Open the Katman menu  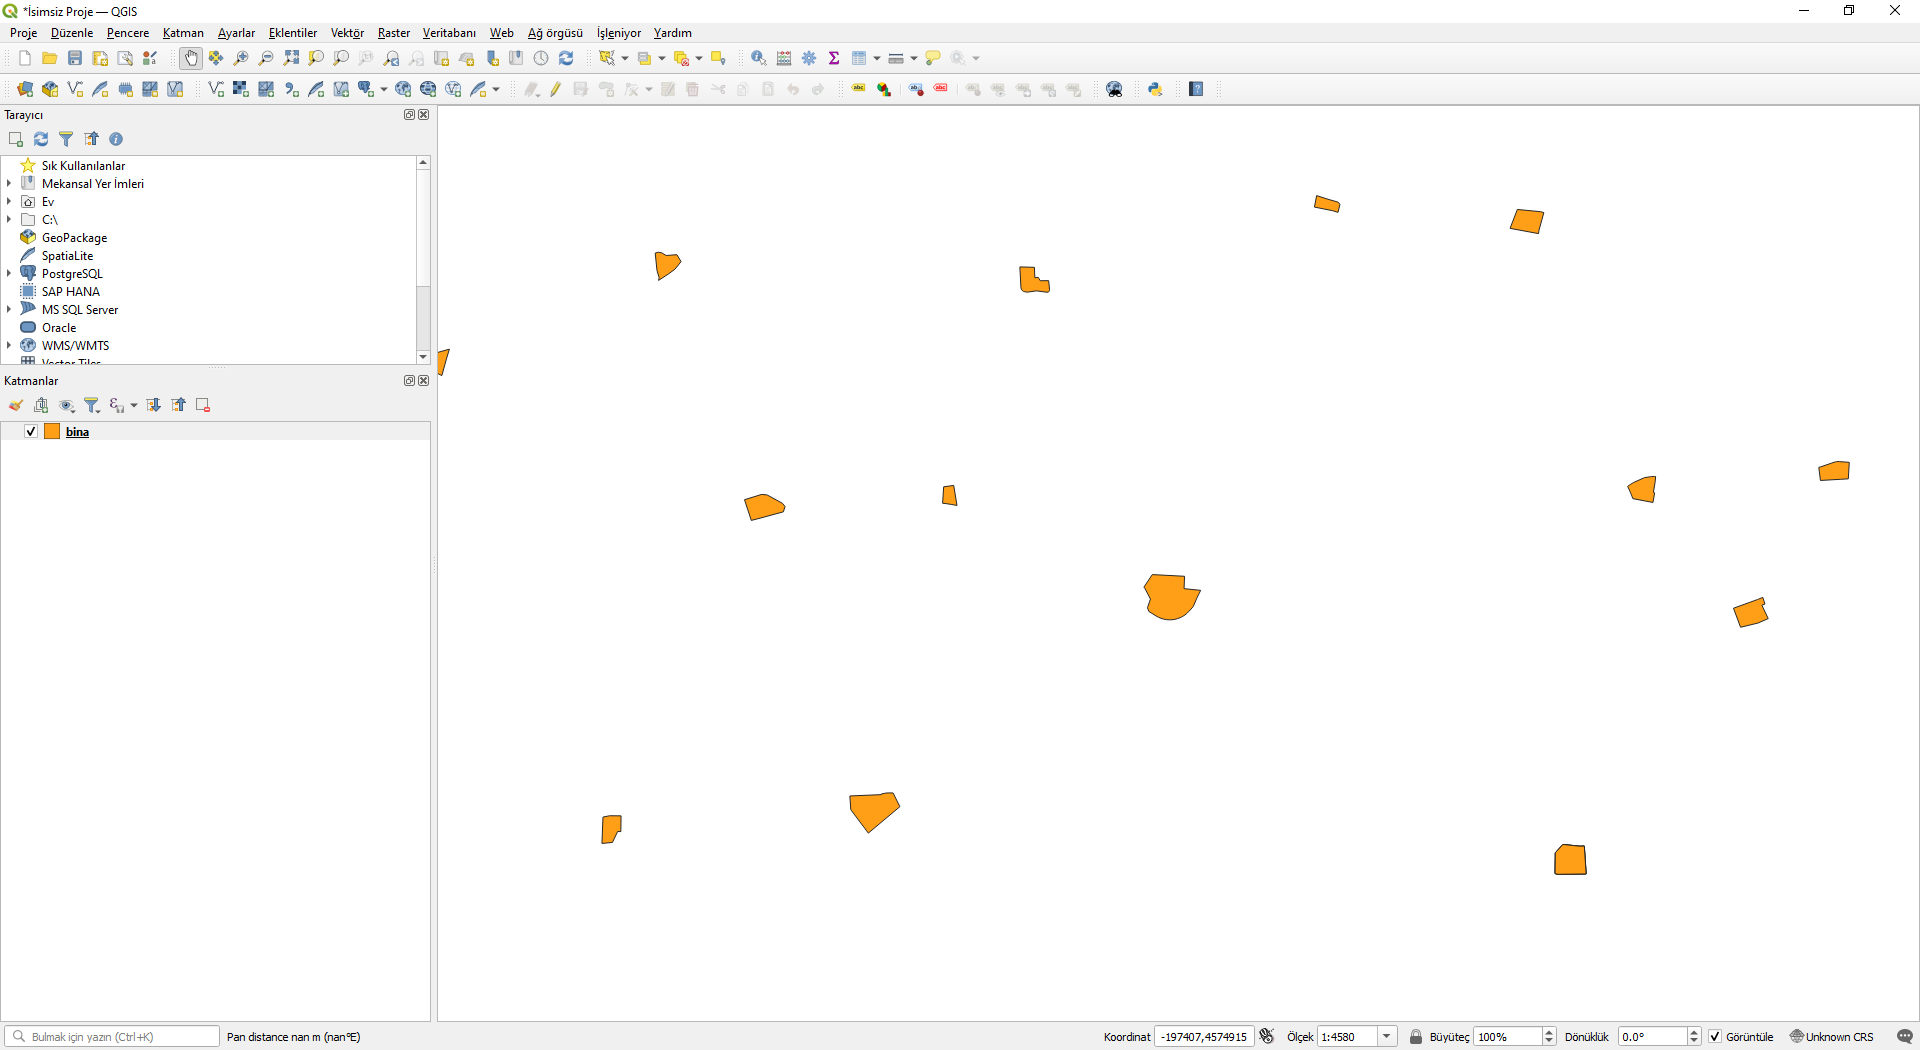pyautogui.click(x=183, y=33)
